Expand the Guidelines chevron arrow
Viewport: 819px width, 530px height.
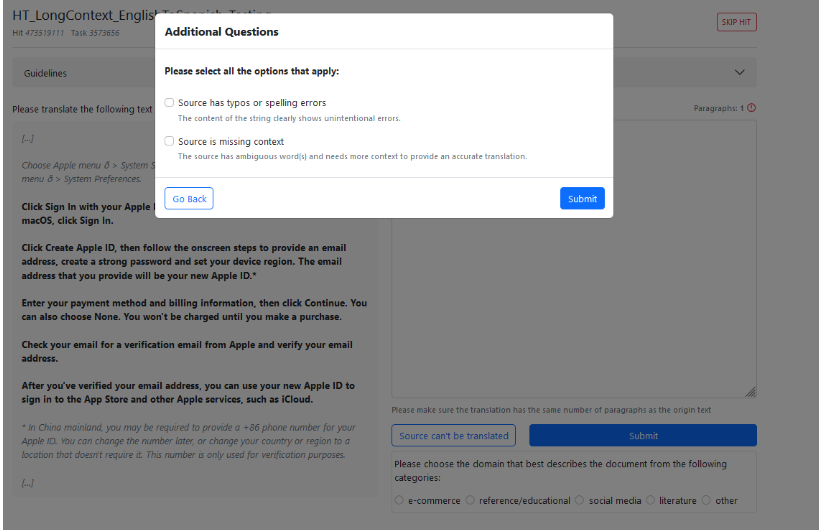(740, 72)
